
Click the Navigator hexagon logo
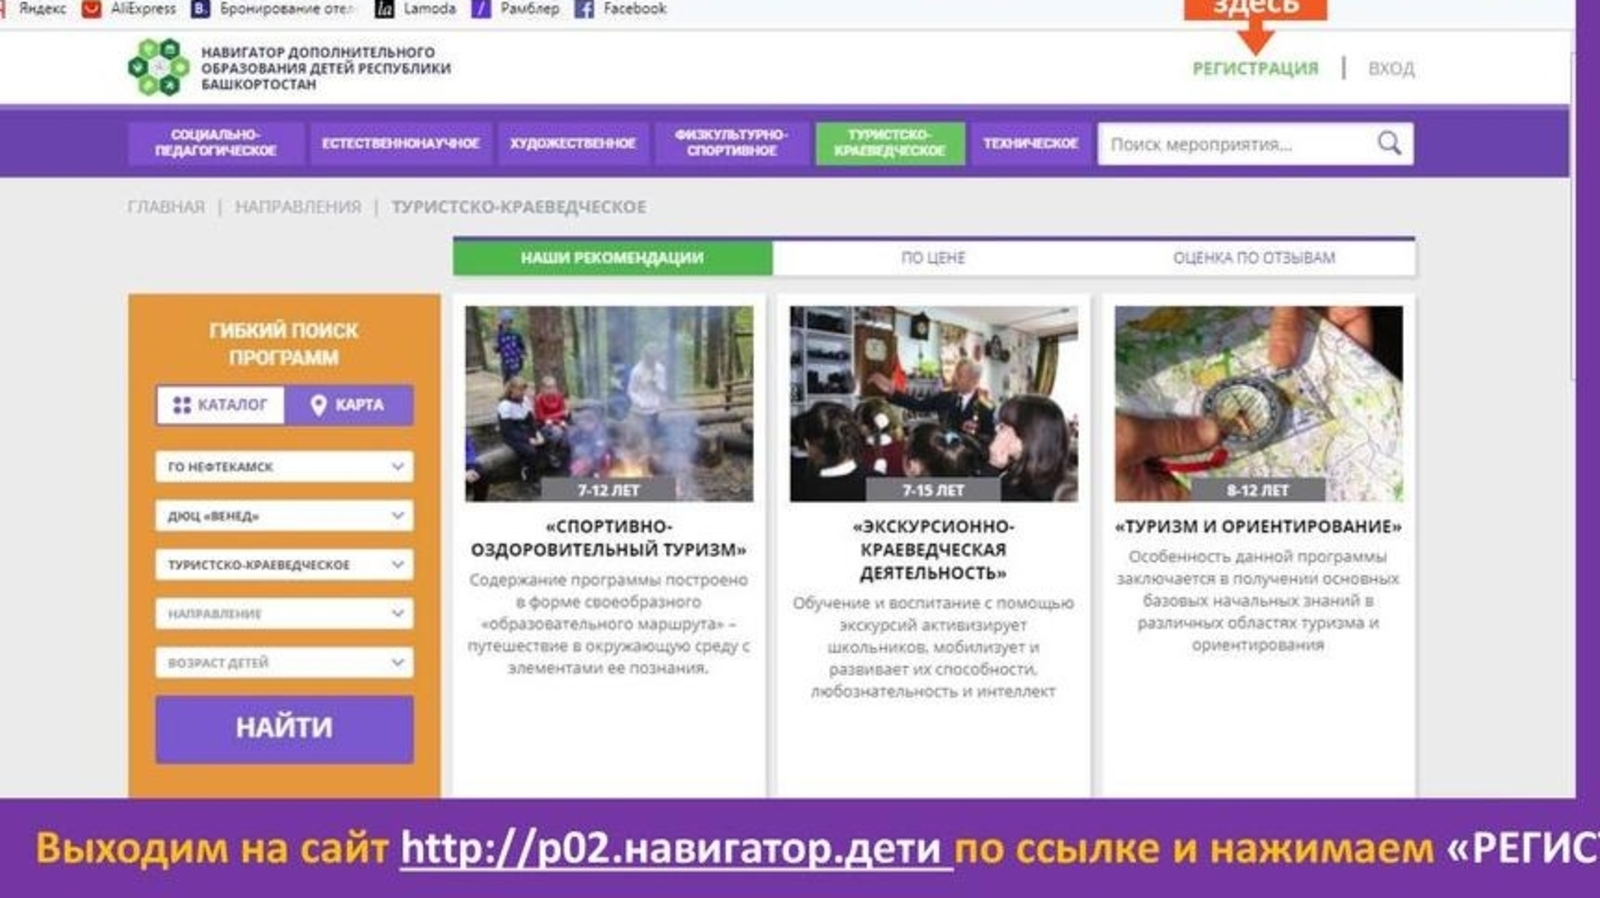(158, 67)
